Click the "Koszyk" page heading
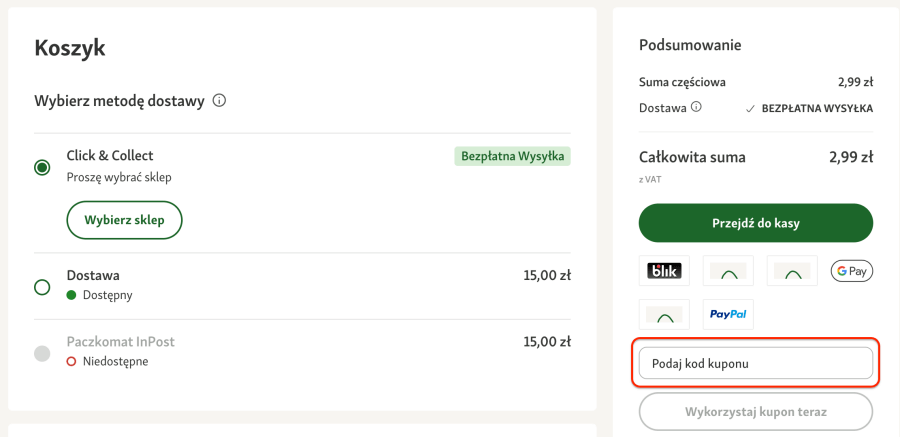The width and height of the screenshot is (900, 437). pyautogui.click(x=69, y=47)
